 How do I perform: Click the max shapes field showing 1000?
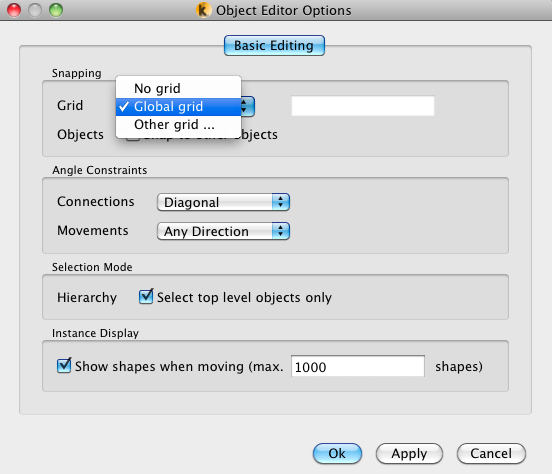tap(358, 366)
